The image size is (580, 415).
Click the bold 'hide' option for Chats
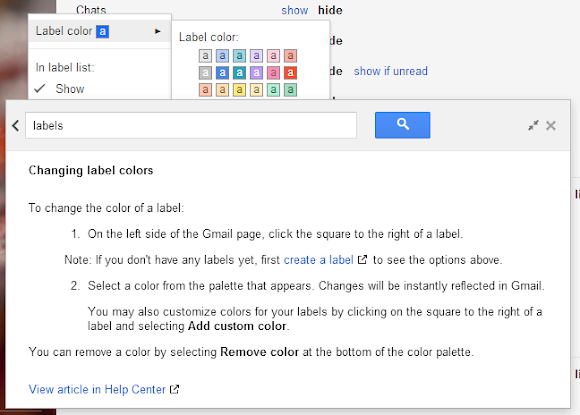pyautogui.click(x=330, y=10)
